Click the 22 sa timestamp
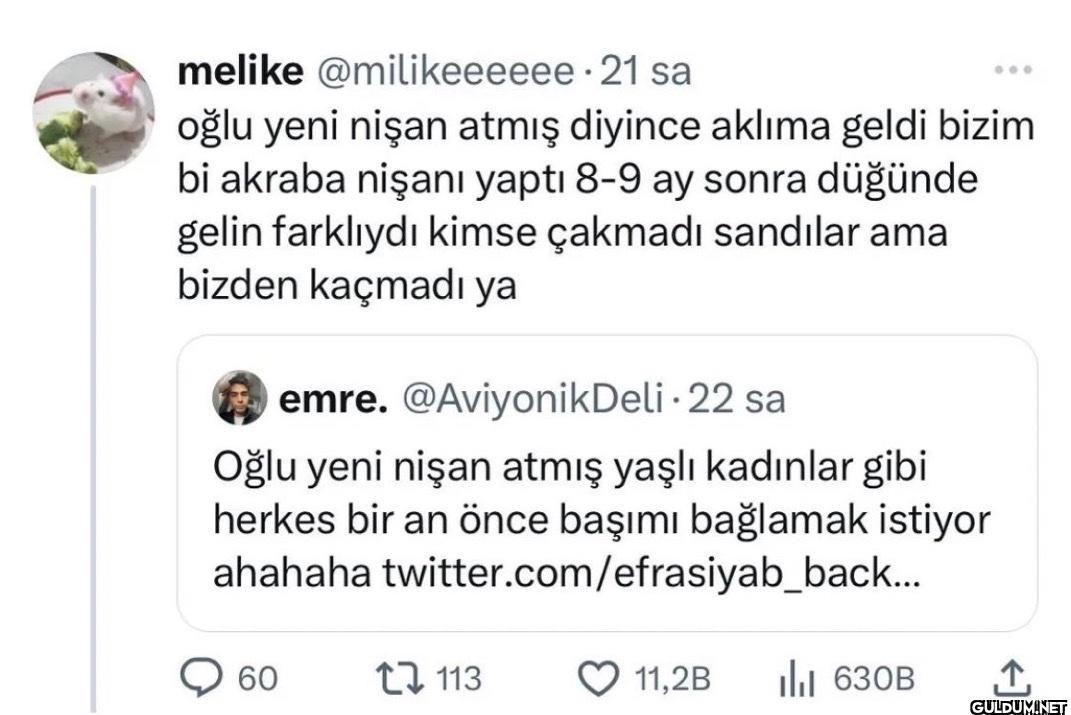 click(737, 399)
